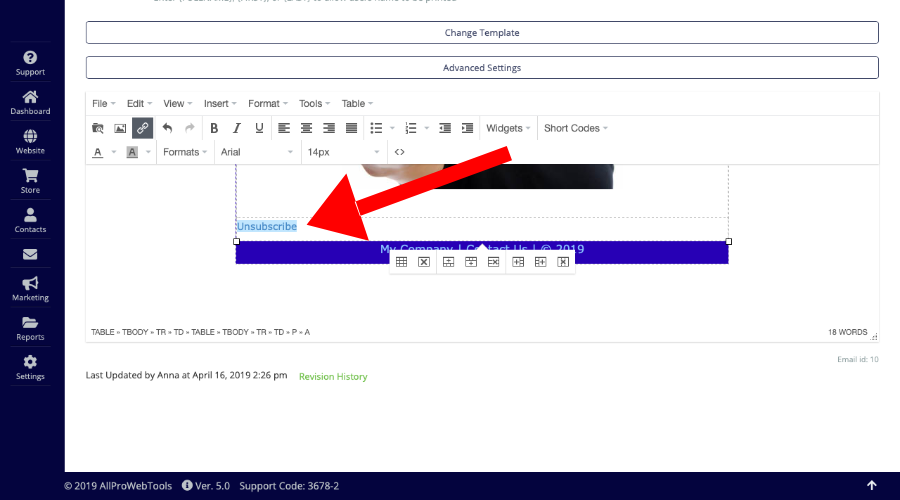The image size is (900, 500).
Task: Click the Change Template button
Action: tap(482, 33)
